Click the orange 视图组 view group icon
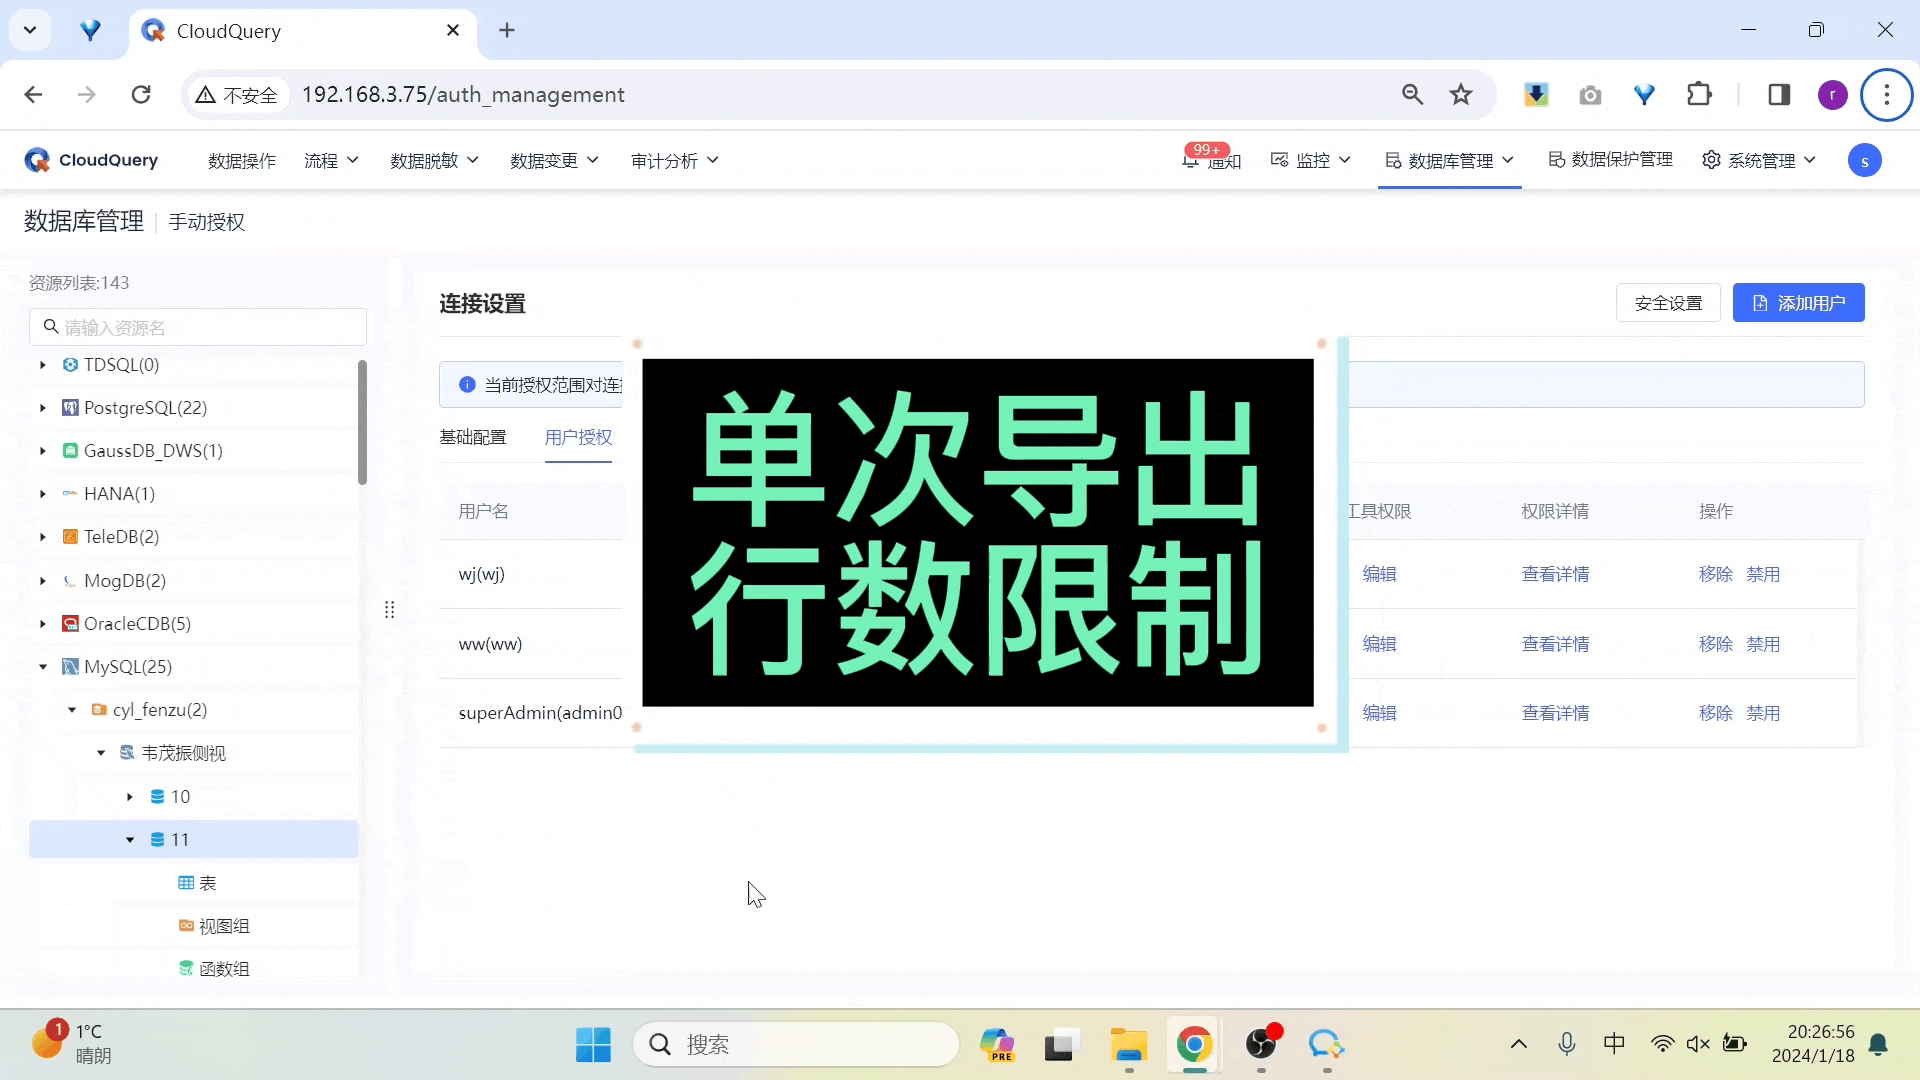 pos(186,925)
